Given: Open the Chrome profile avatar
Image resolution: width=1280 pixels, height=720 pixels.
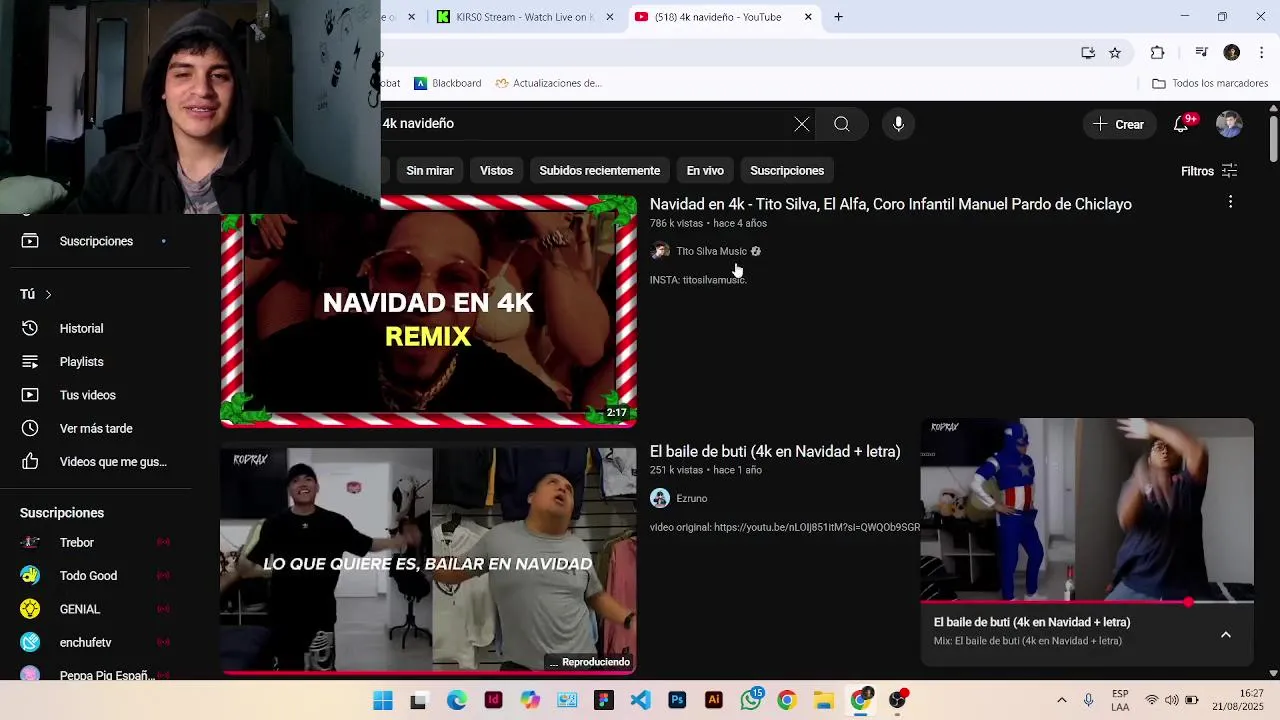Looking at the screenshot, I should tap(1232, 53).
